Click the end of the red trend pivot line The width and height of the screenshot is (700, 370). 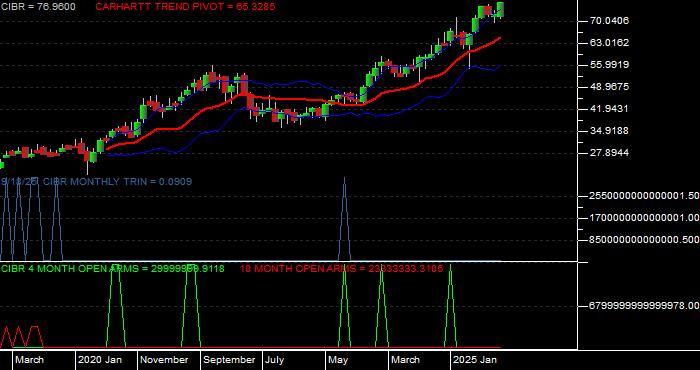[x=500, y=38]
